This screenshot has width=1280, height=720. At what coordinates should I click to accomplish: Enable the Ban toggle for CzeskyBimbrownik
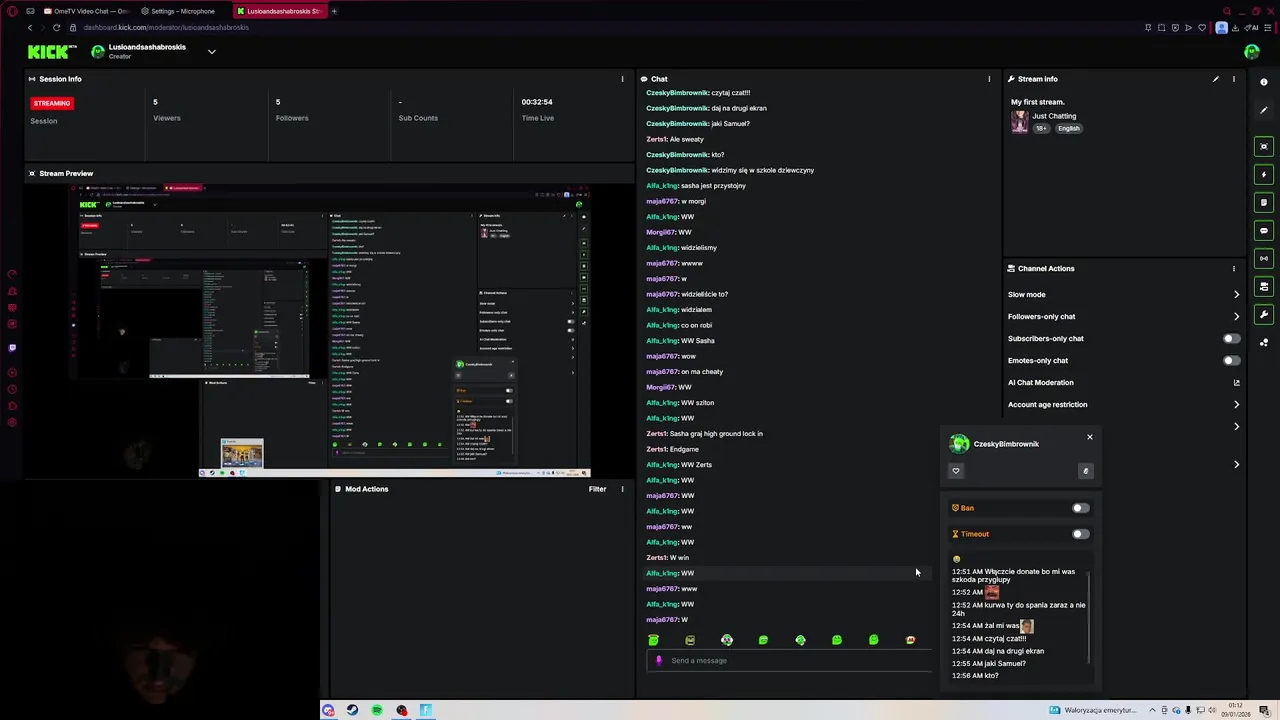(1080, 508)
